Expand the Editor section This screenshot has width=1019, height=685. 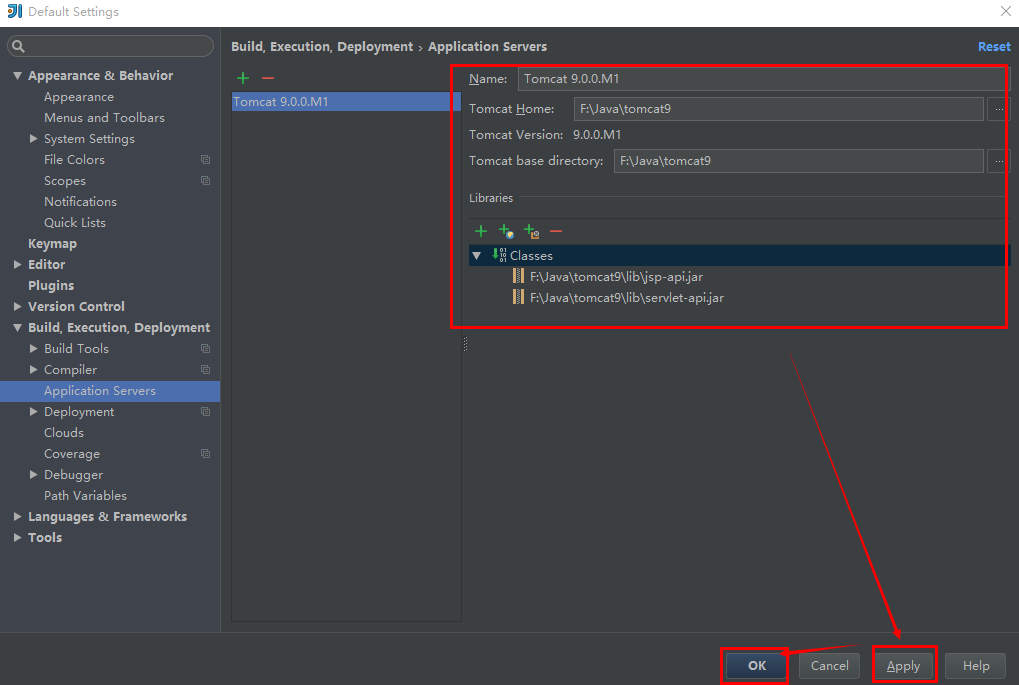(x=18, y=265)
